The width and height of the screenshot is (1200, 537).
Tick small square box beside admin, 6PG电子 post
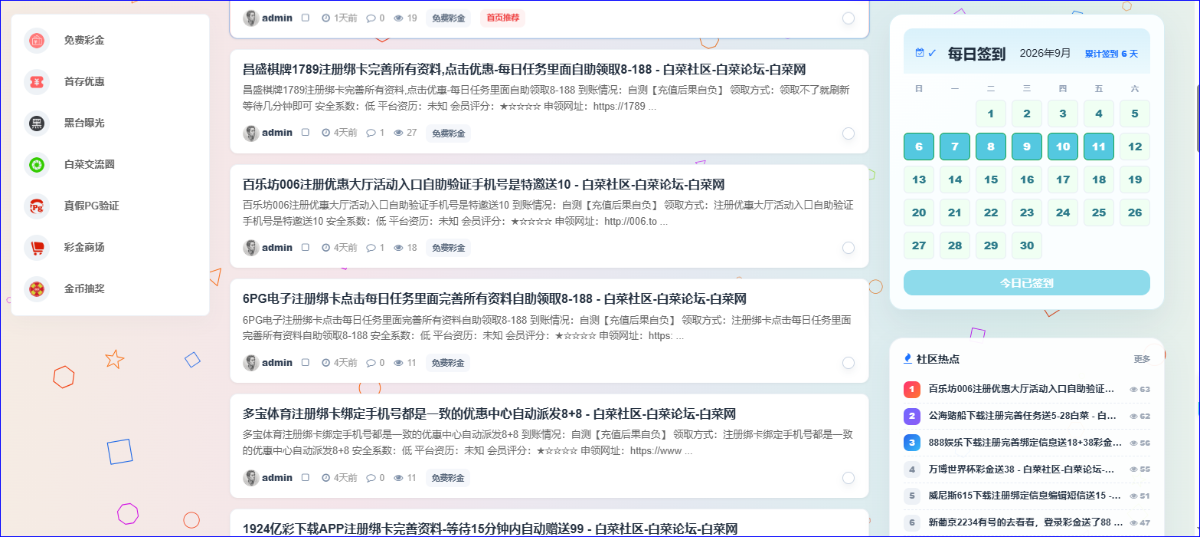(x=305, y=363)
